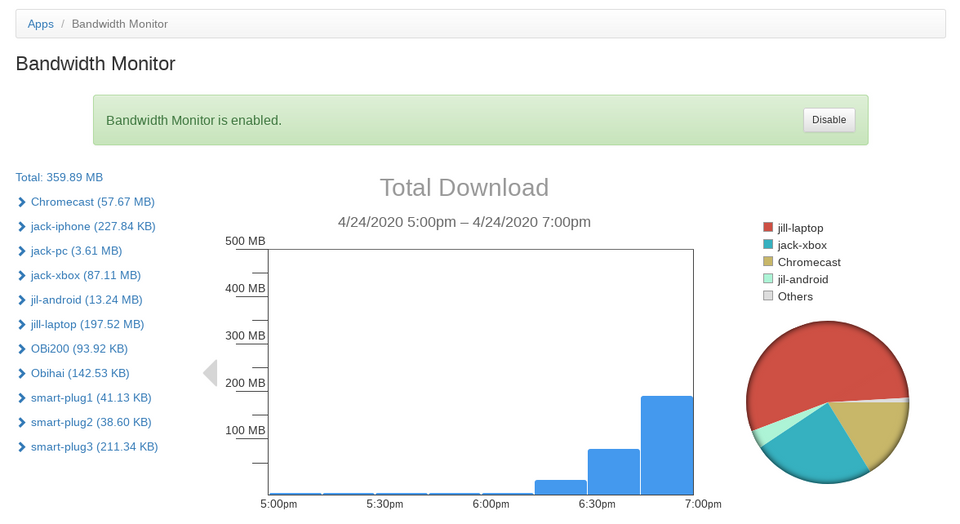Click the Total Download chart title
Viewport: 960px width, 524px height.
coord(464,188)
